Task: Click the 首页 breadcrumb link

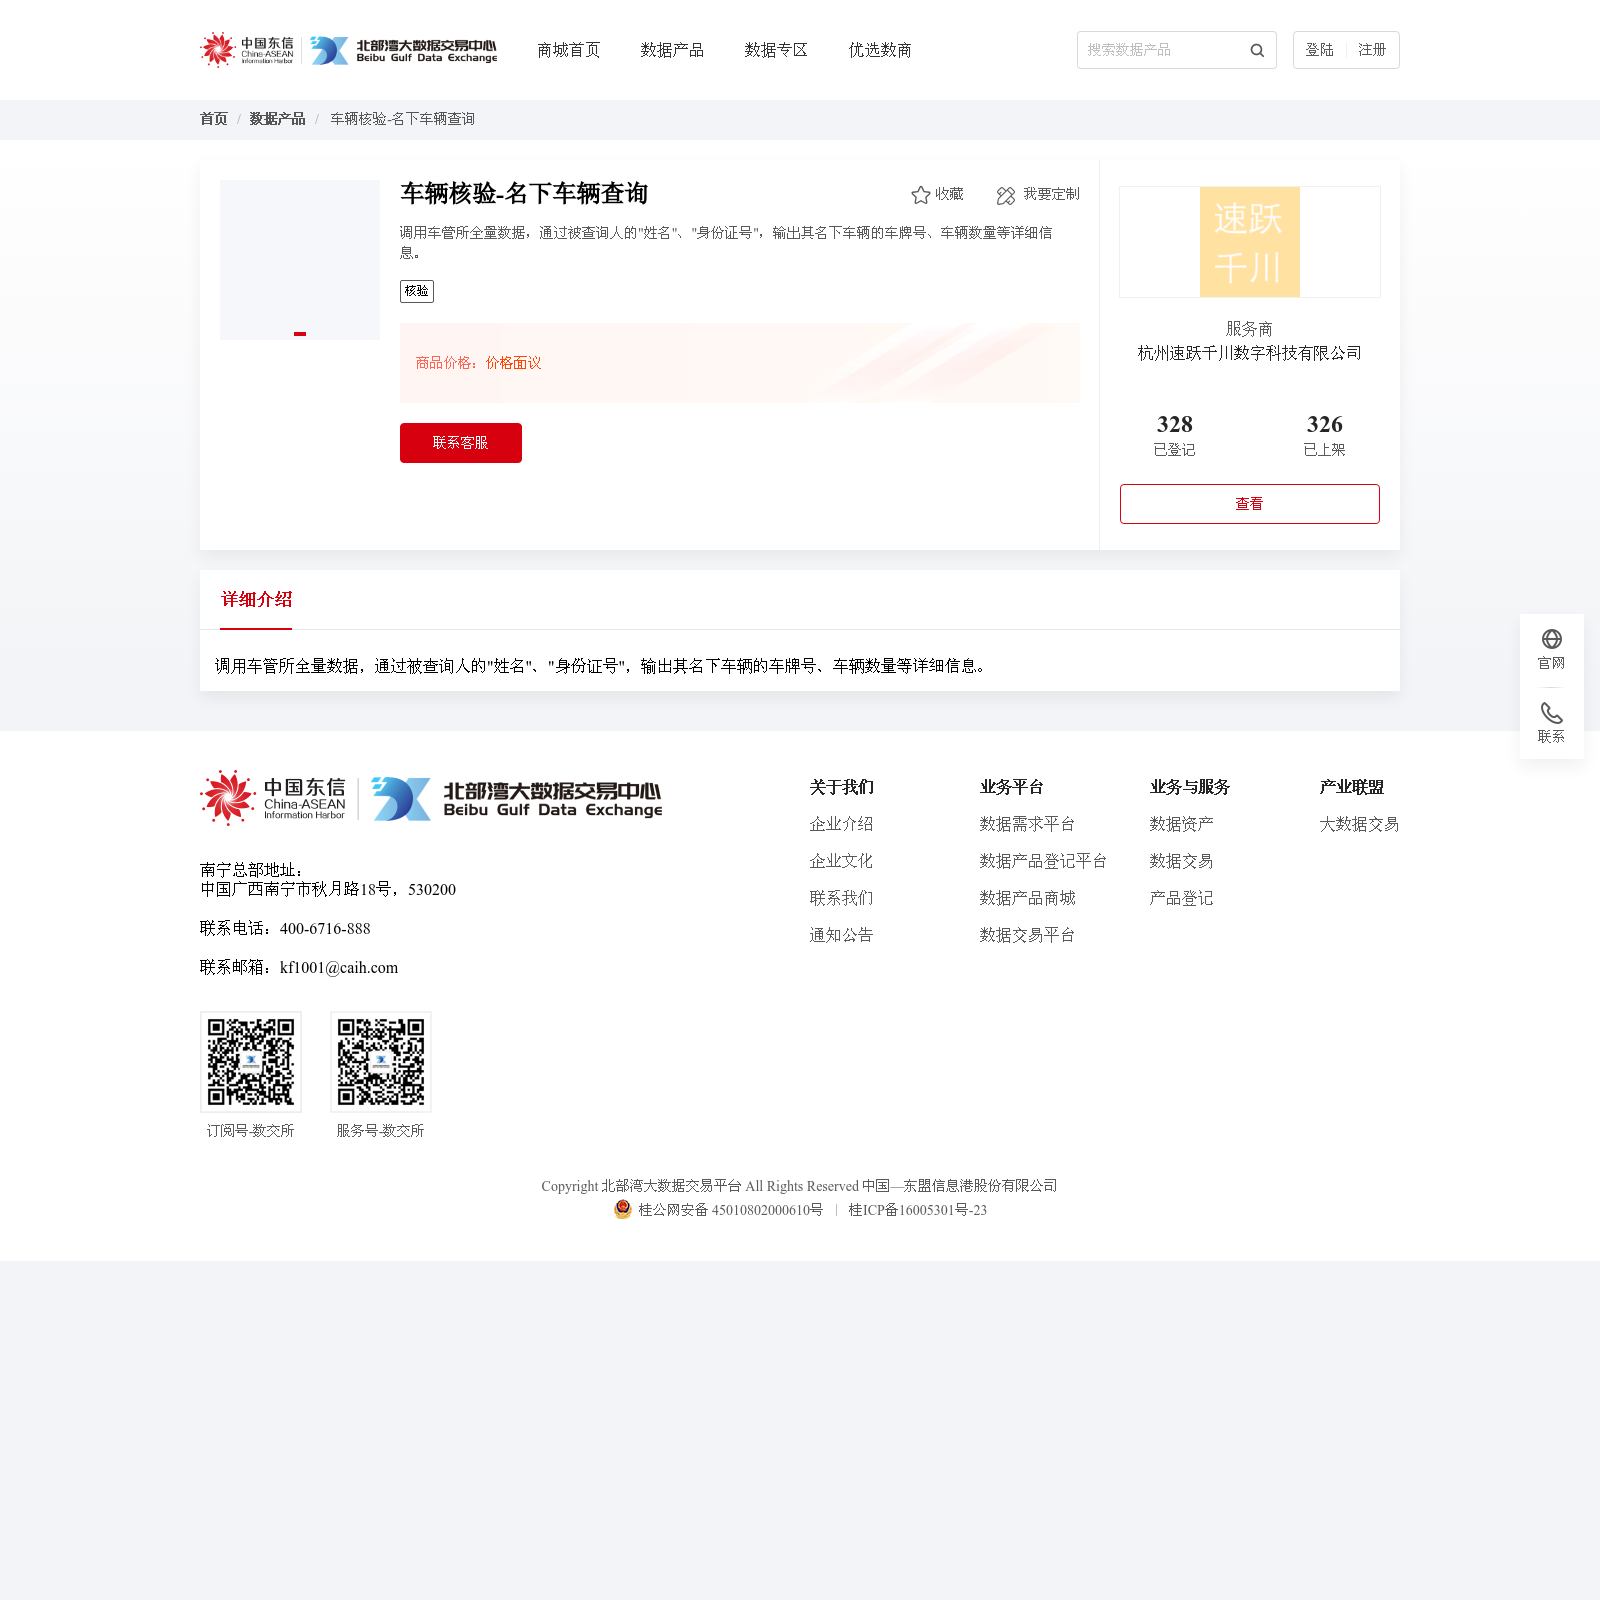Action: tap(214, 119)
